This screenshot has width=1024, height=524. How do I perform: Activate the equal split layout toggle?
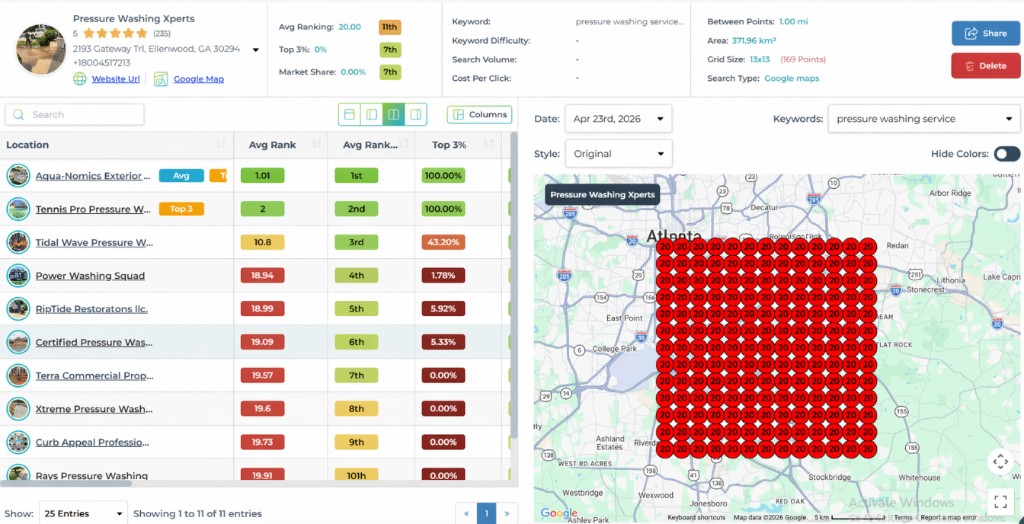click(x=394, y=115)
